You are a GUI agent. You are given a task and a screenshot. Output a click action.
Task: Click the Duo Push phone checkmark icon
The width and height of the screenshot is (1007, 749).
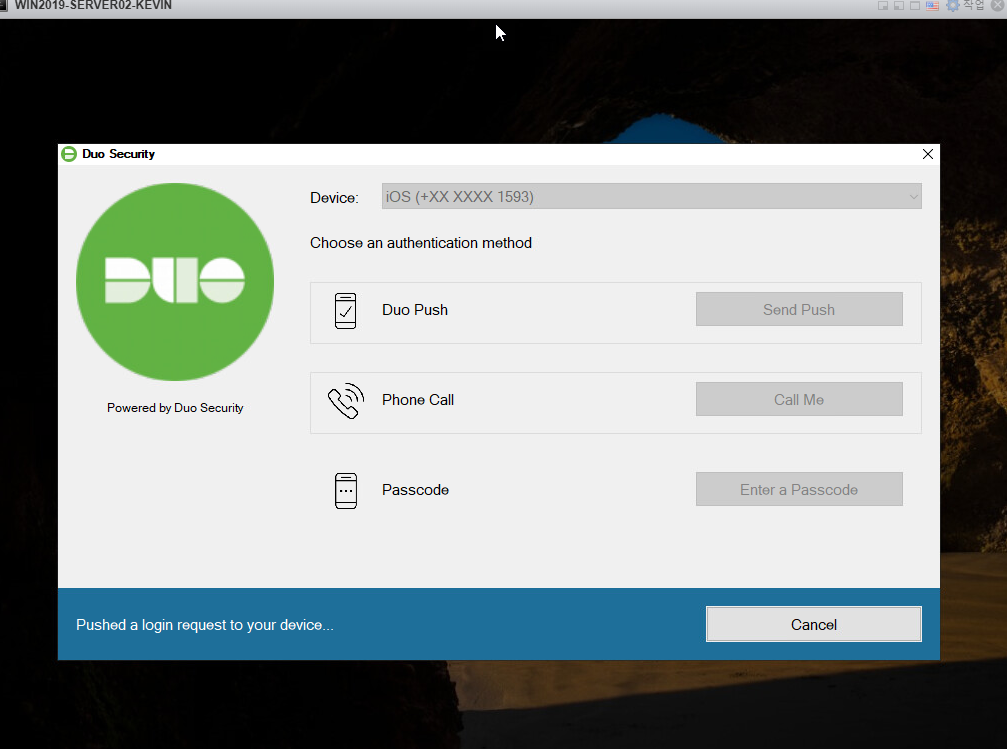[346, 311]
